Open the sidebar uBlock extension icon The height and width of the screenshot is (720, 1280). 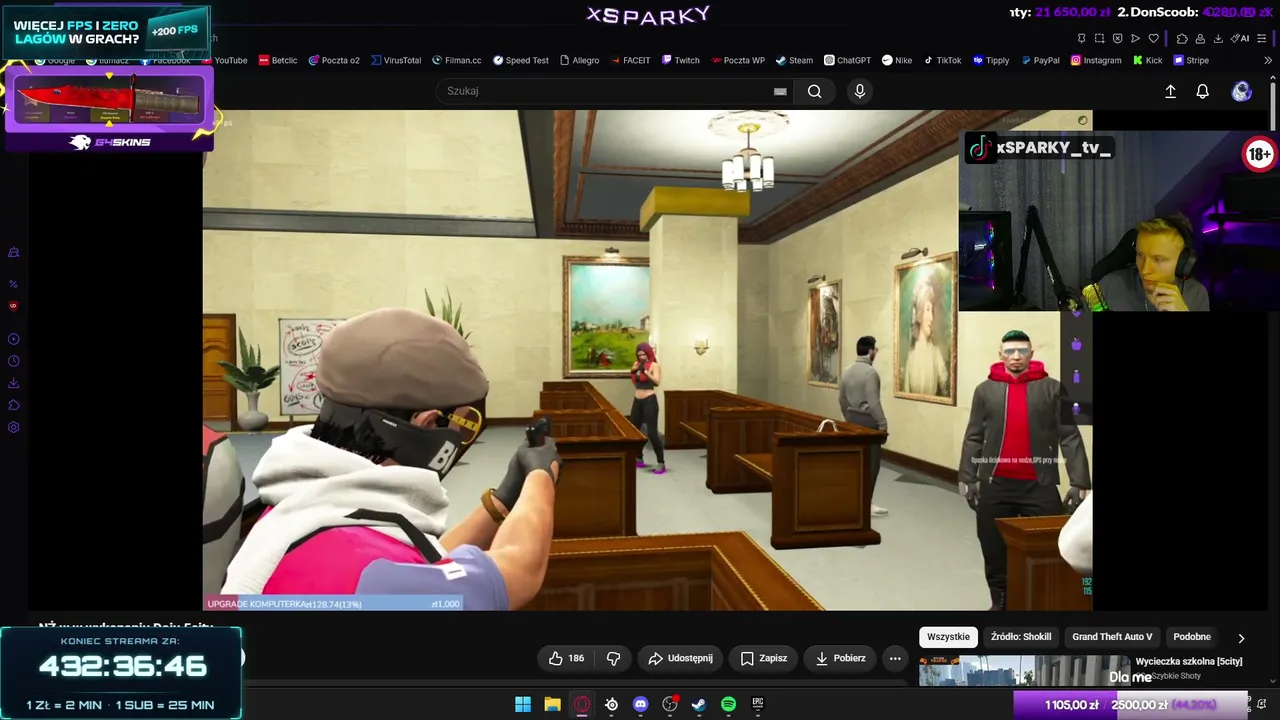point(13,306)
